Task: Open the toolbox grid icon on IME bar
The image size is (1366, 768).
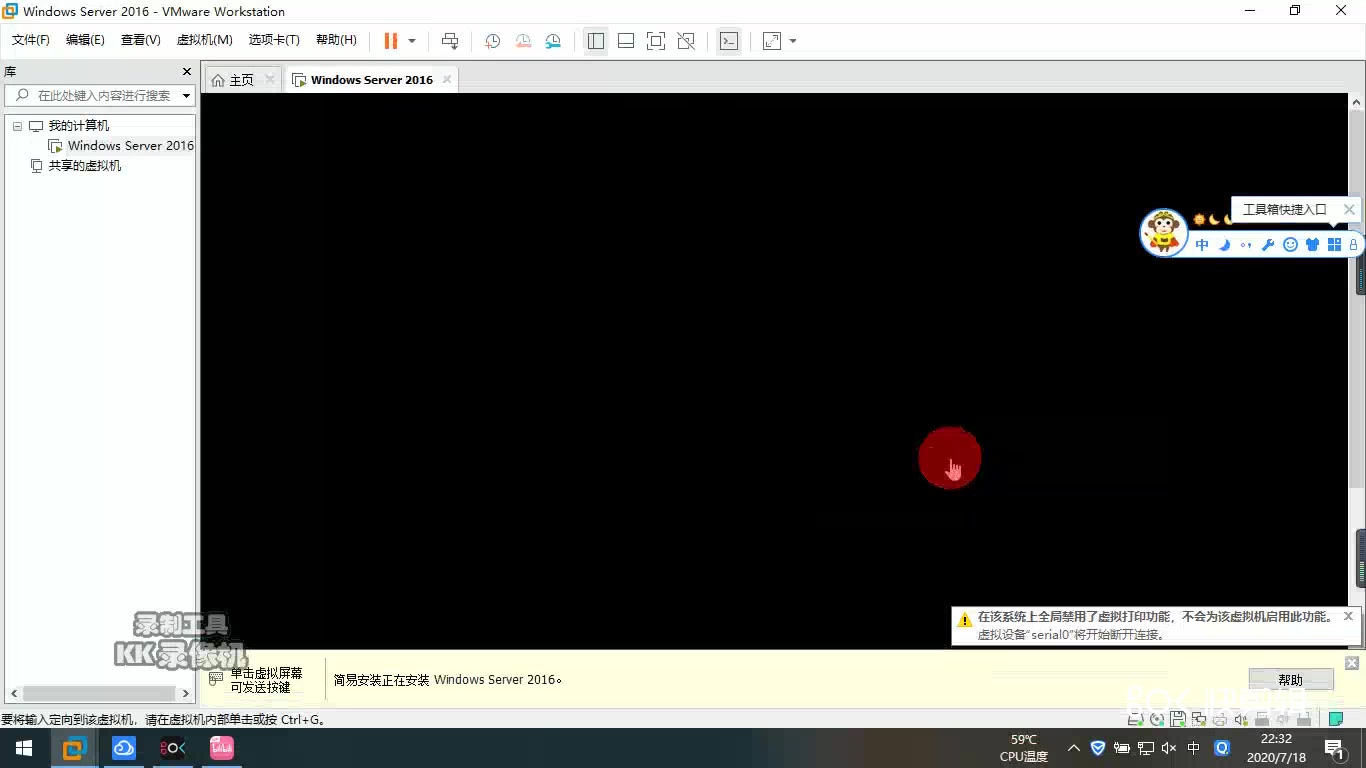Action: [1334, 245]
